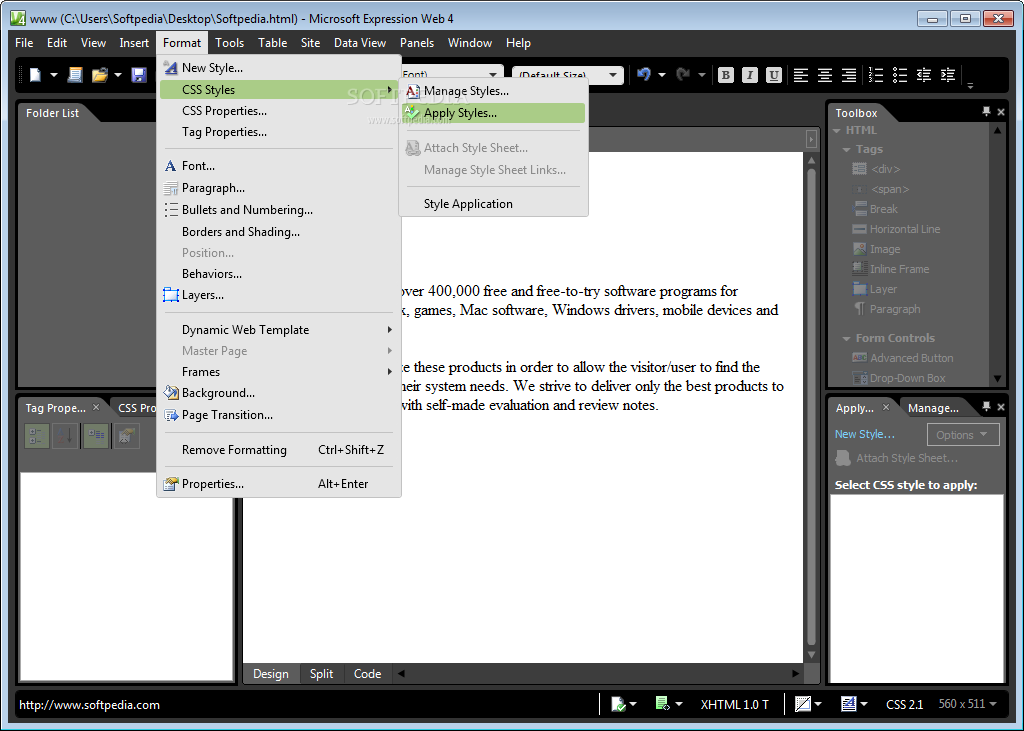Viewport: 1024px width, 731px height.
Task: Select Layer in the Toolbox
Action: 874,289
